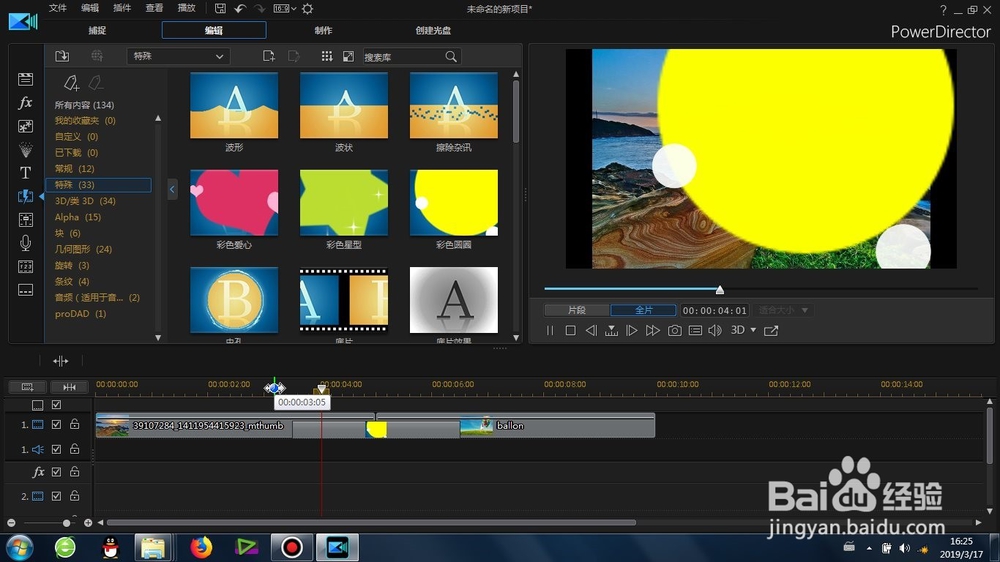This screenshot has width=1000, height=562.
Task: Open the 文件 menu
Action: [57, 8]
